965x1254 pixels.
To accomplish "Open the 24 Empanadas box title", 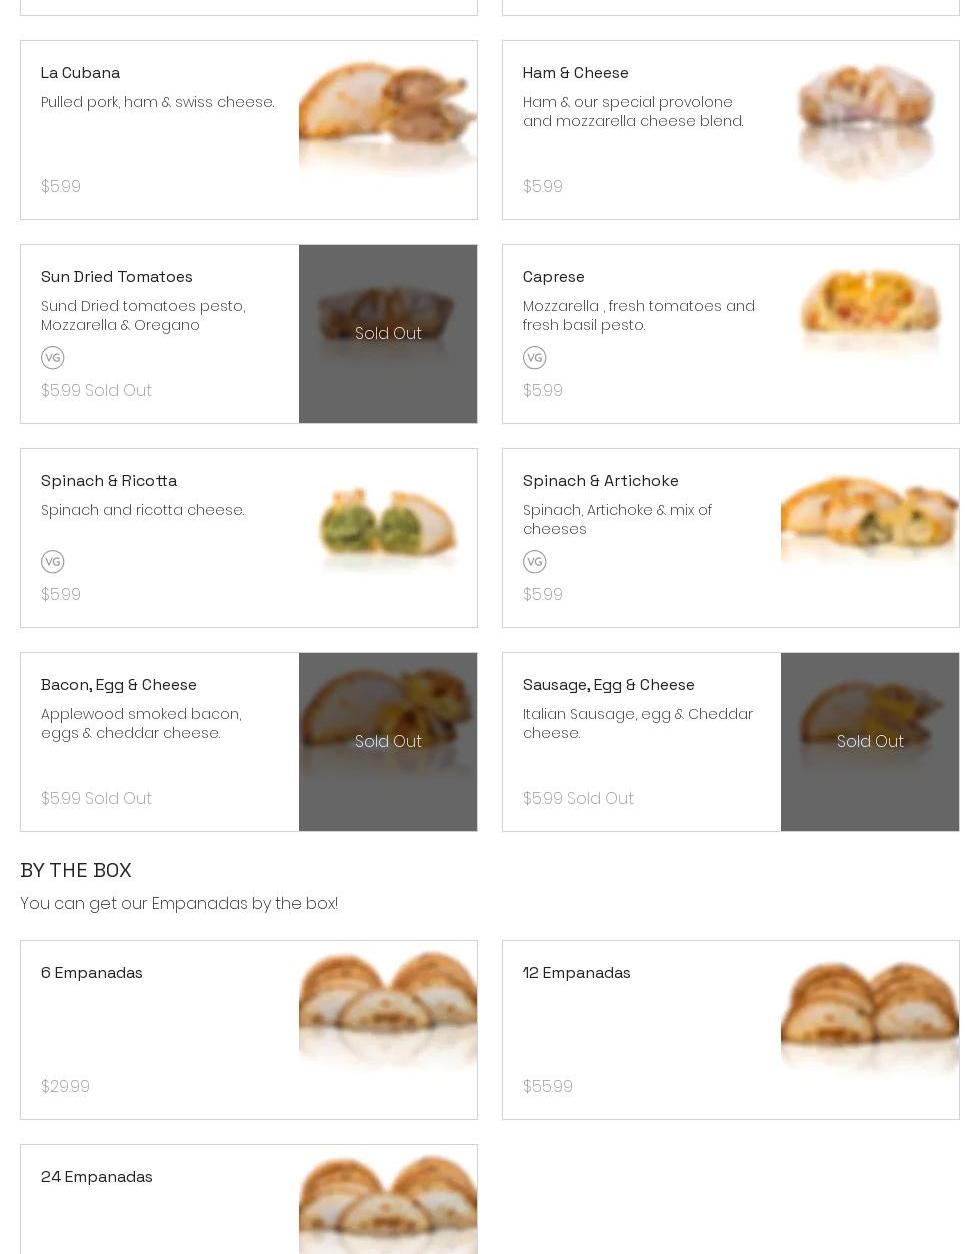I will pyautogui.click(x=97, y=1177).
